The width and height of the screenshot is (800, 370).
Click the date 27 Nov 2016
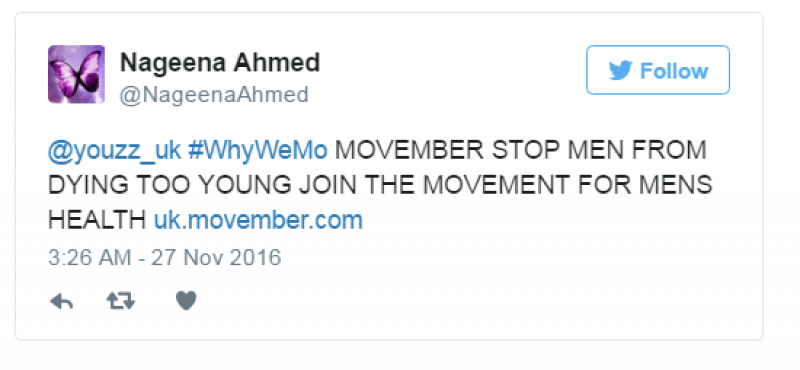pos(216,257)
